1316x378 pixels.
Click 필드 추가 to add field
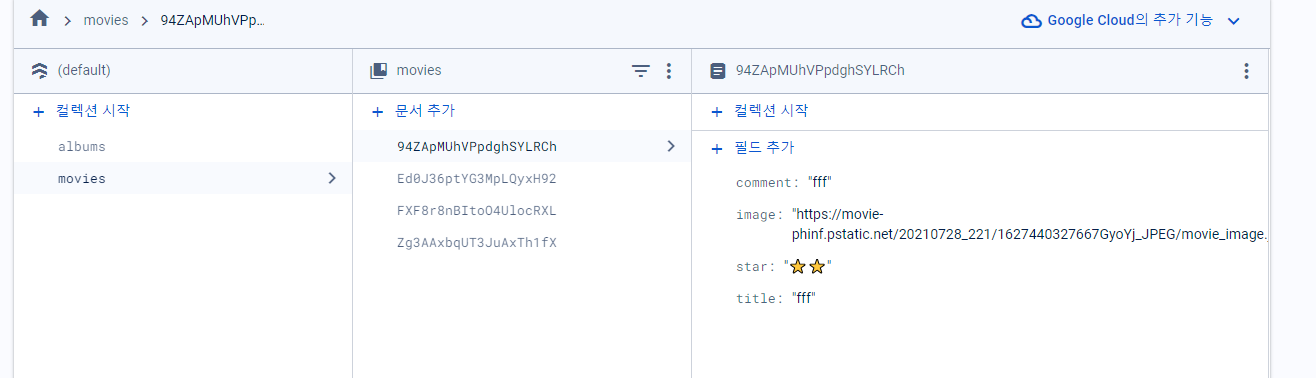[764, 148]
